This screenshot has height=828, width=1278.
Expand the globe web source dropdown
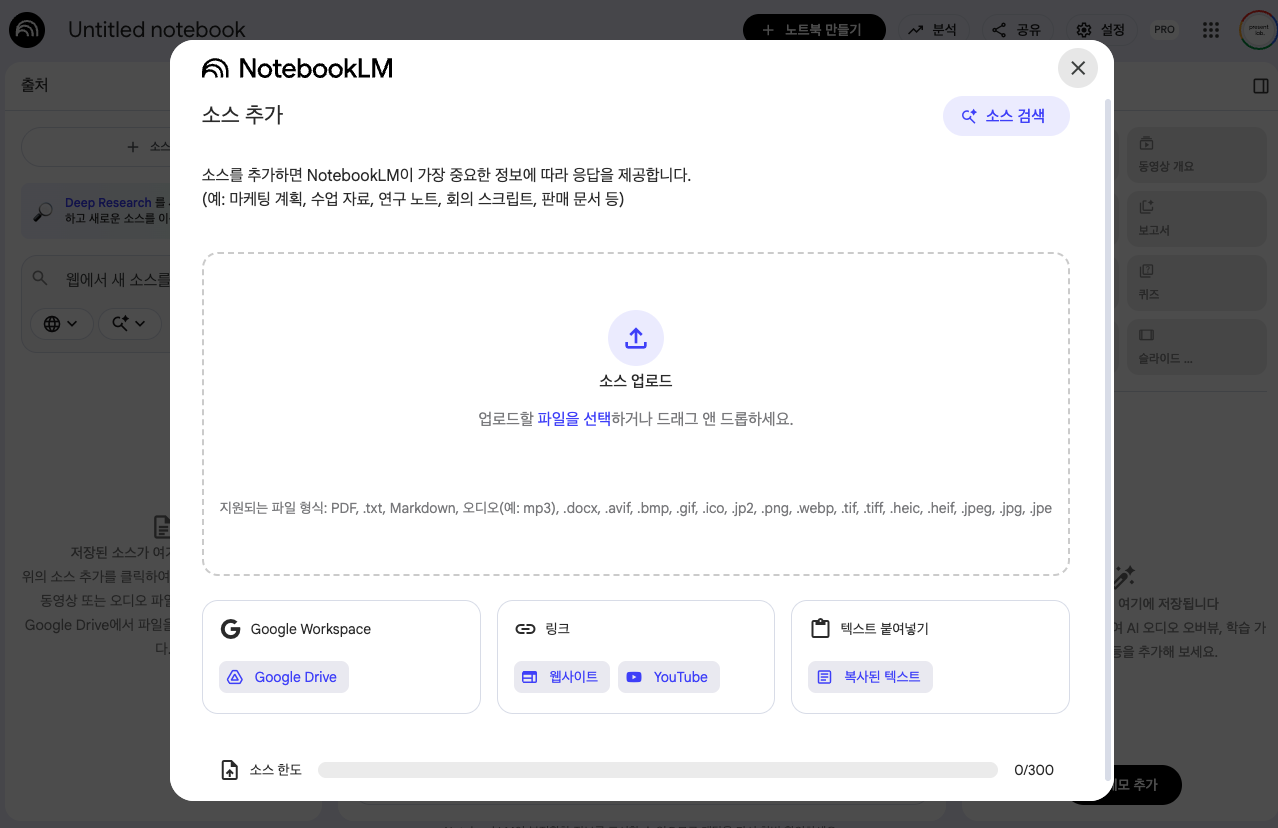(61, 323)
